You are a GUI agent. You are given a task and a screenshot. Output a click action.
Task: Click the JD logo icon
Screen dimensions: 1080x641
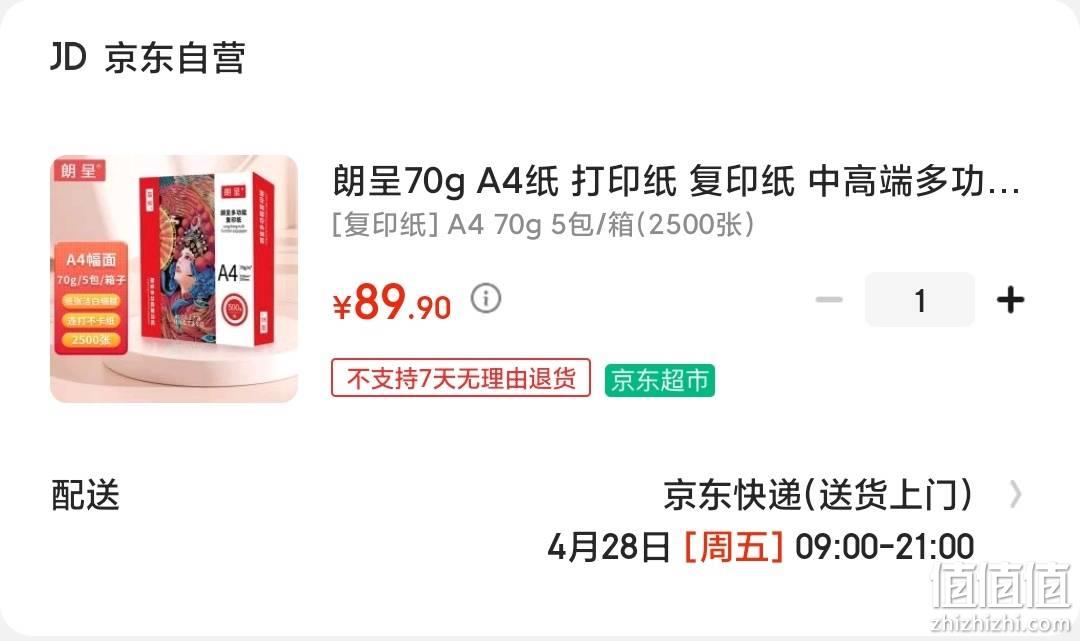point(68,56)
